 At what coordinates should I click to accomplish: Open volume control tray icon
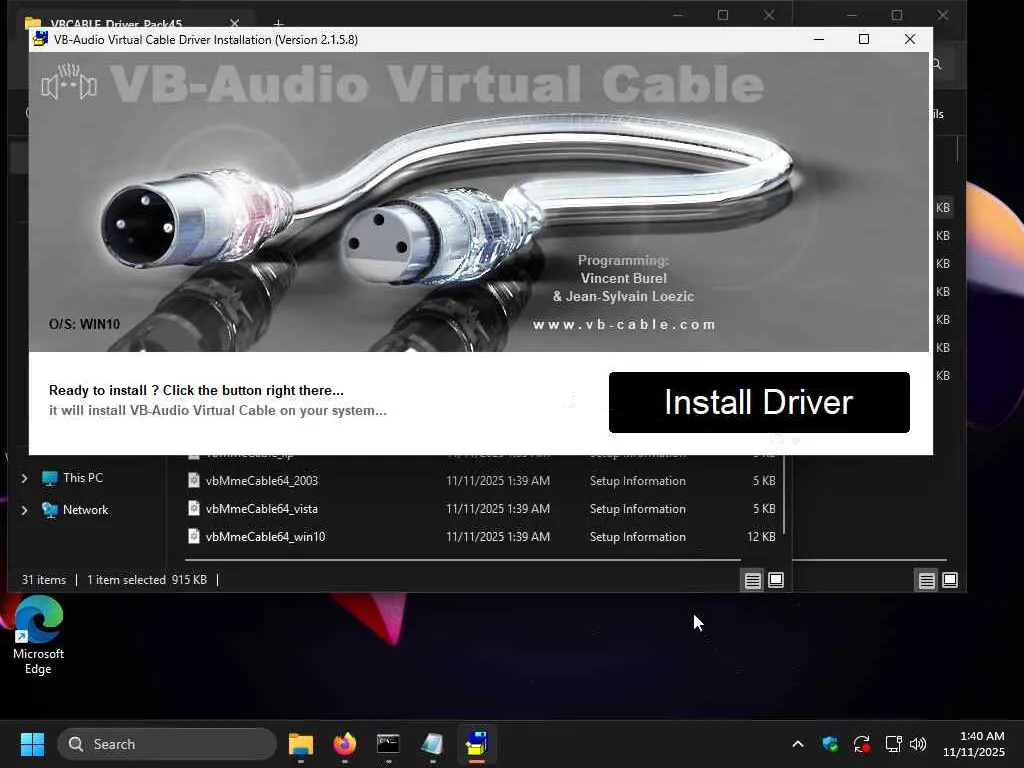pyautogui.click(x=918, y=744)
